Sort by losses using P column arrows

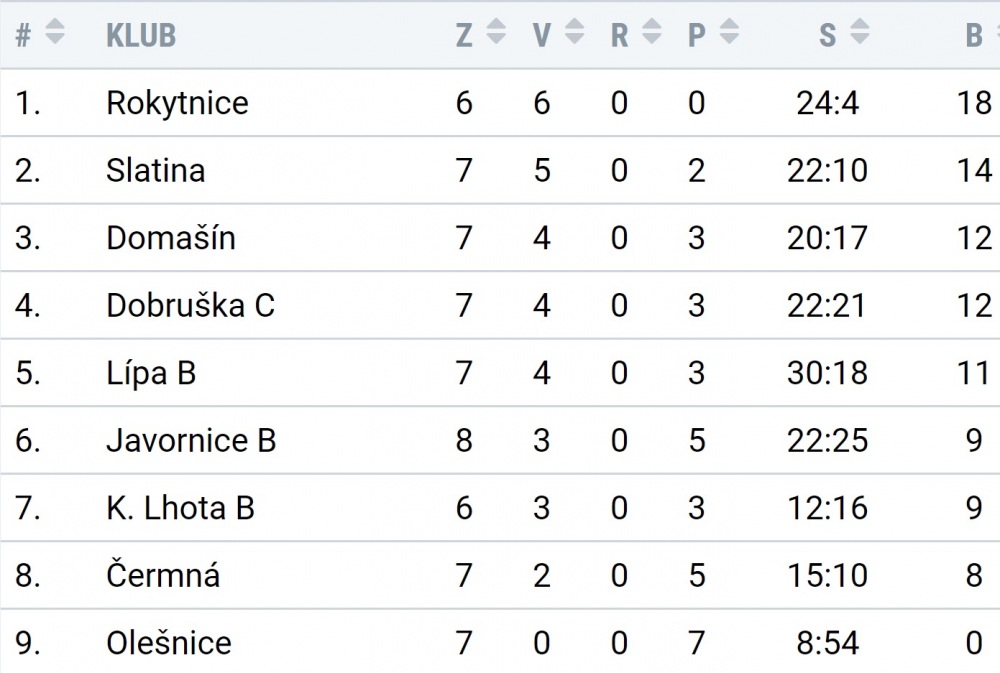click(729, 31)
